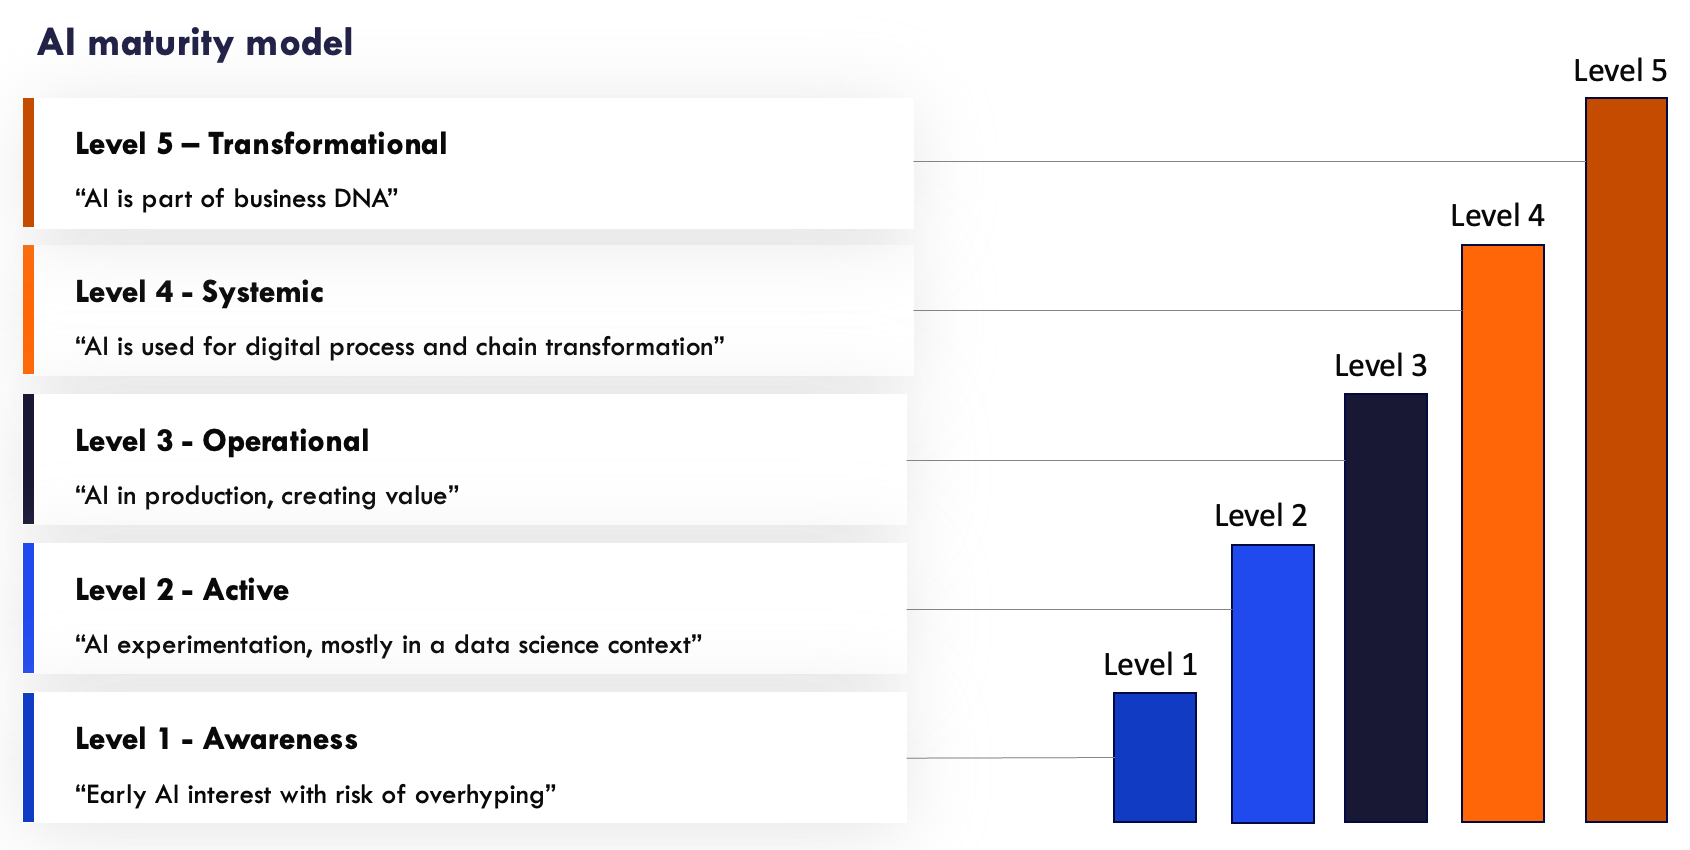Select the burnt orange Level 5 bar
This screenshot has width=1690, height=850.
tap(1626, 459)
